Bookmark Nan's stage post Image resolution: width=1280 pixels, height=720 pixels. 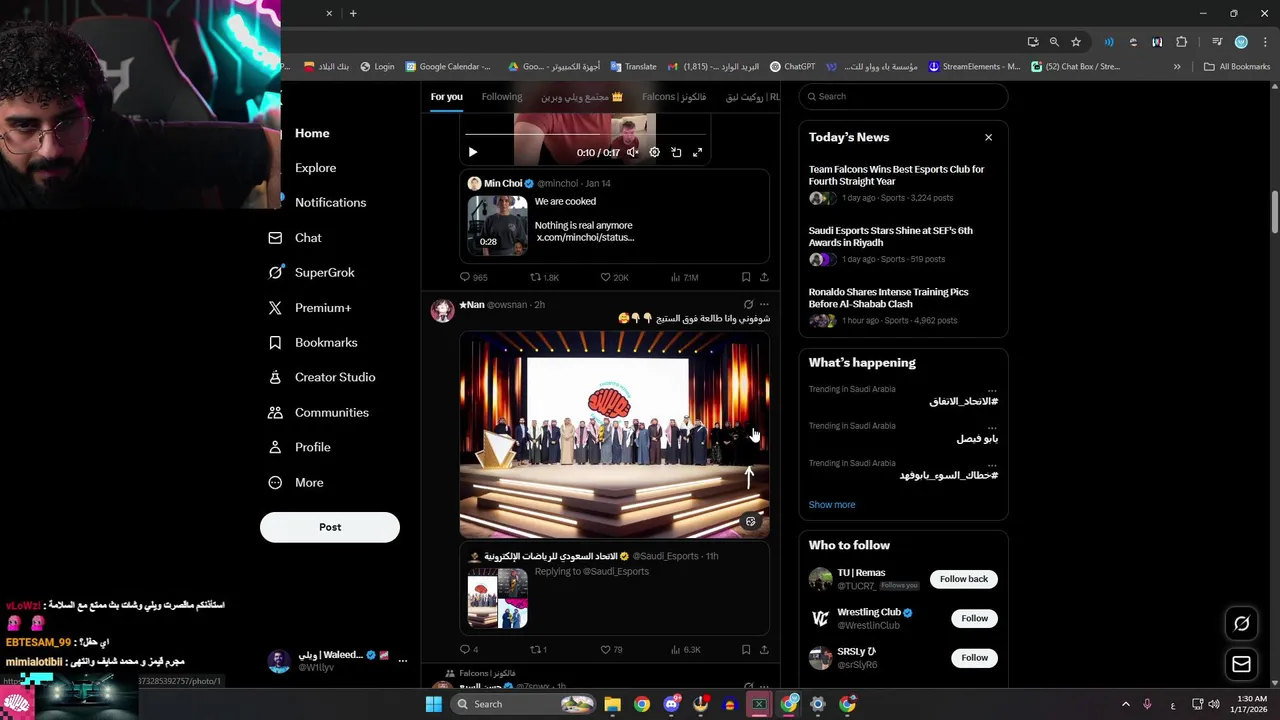(746, 649)
